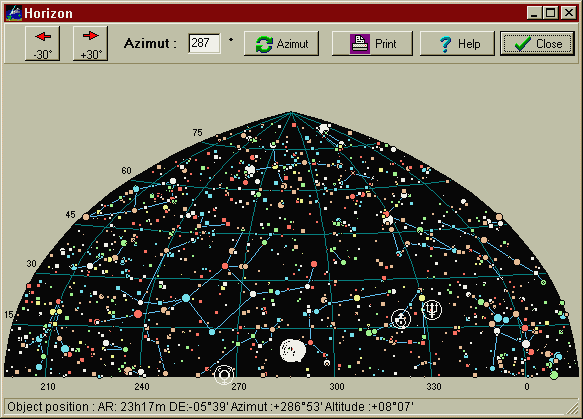This screenshot has height=419, width=583.
Task: Click the 330 azimuth label on horizon
Action: 434,387
